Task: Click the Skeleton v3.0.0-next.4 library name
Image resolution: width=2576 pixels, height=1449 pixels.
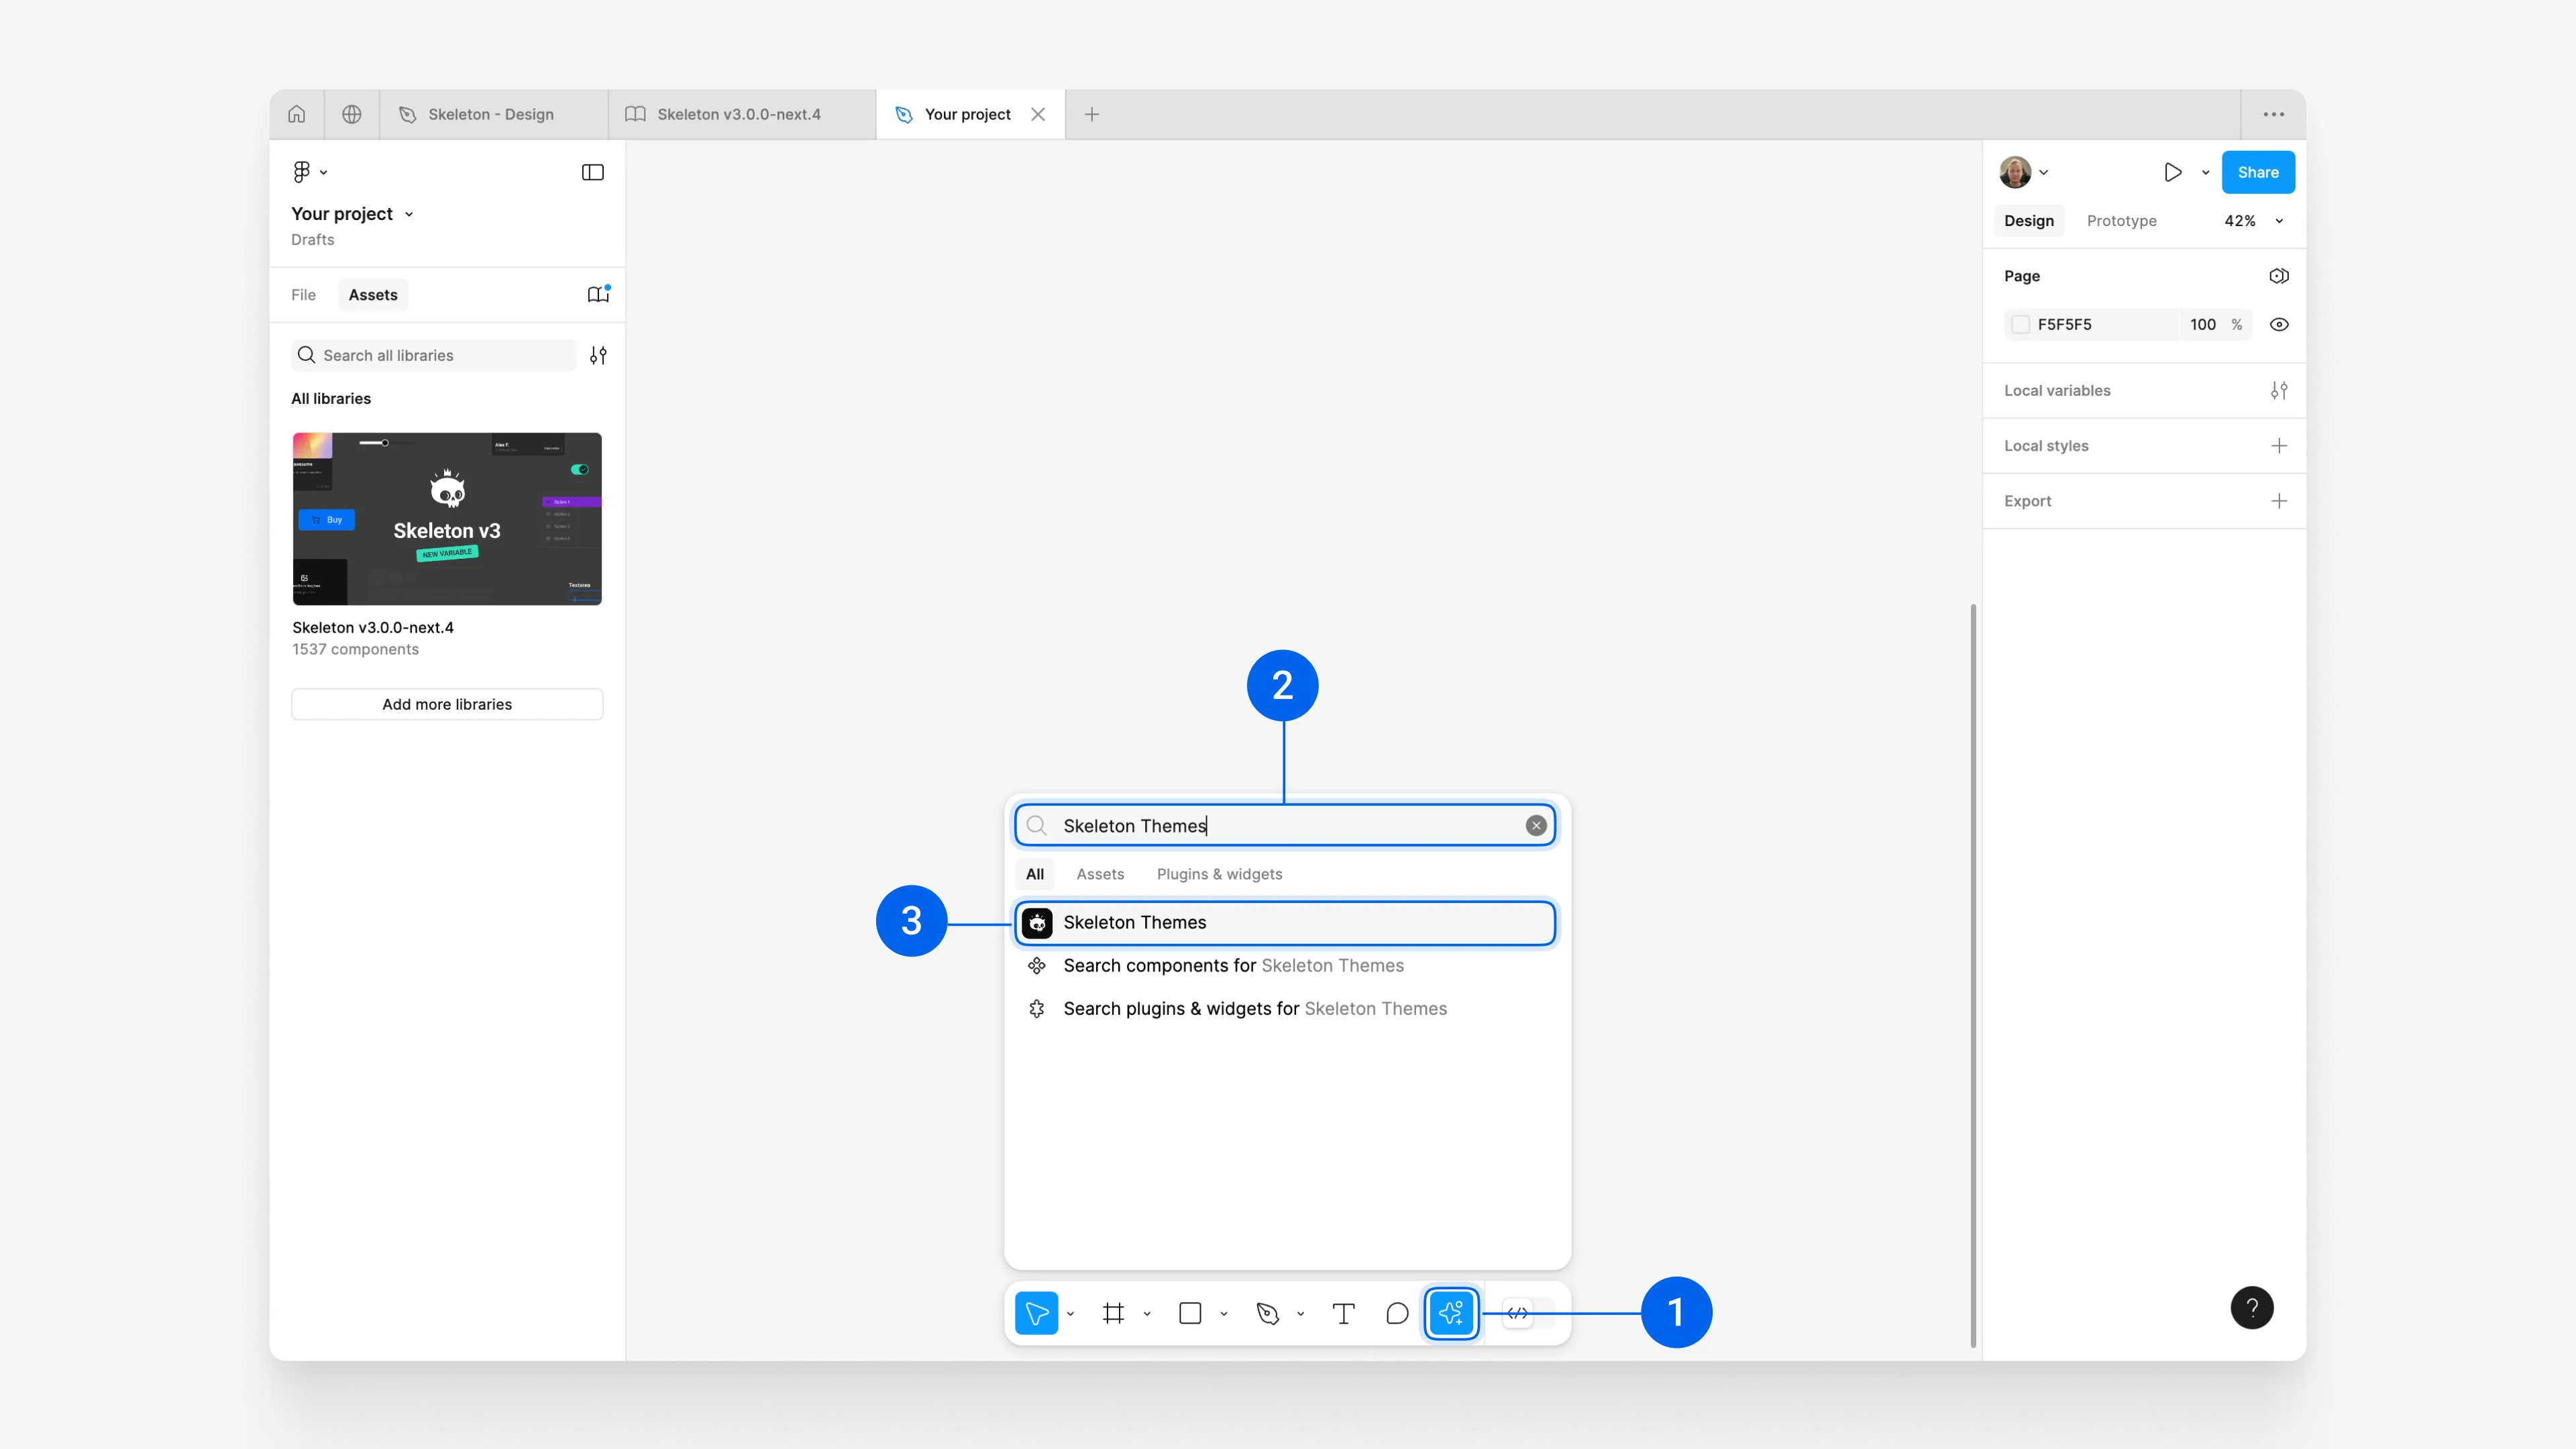Action: pos(373,627)
